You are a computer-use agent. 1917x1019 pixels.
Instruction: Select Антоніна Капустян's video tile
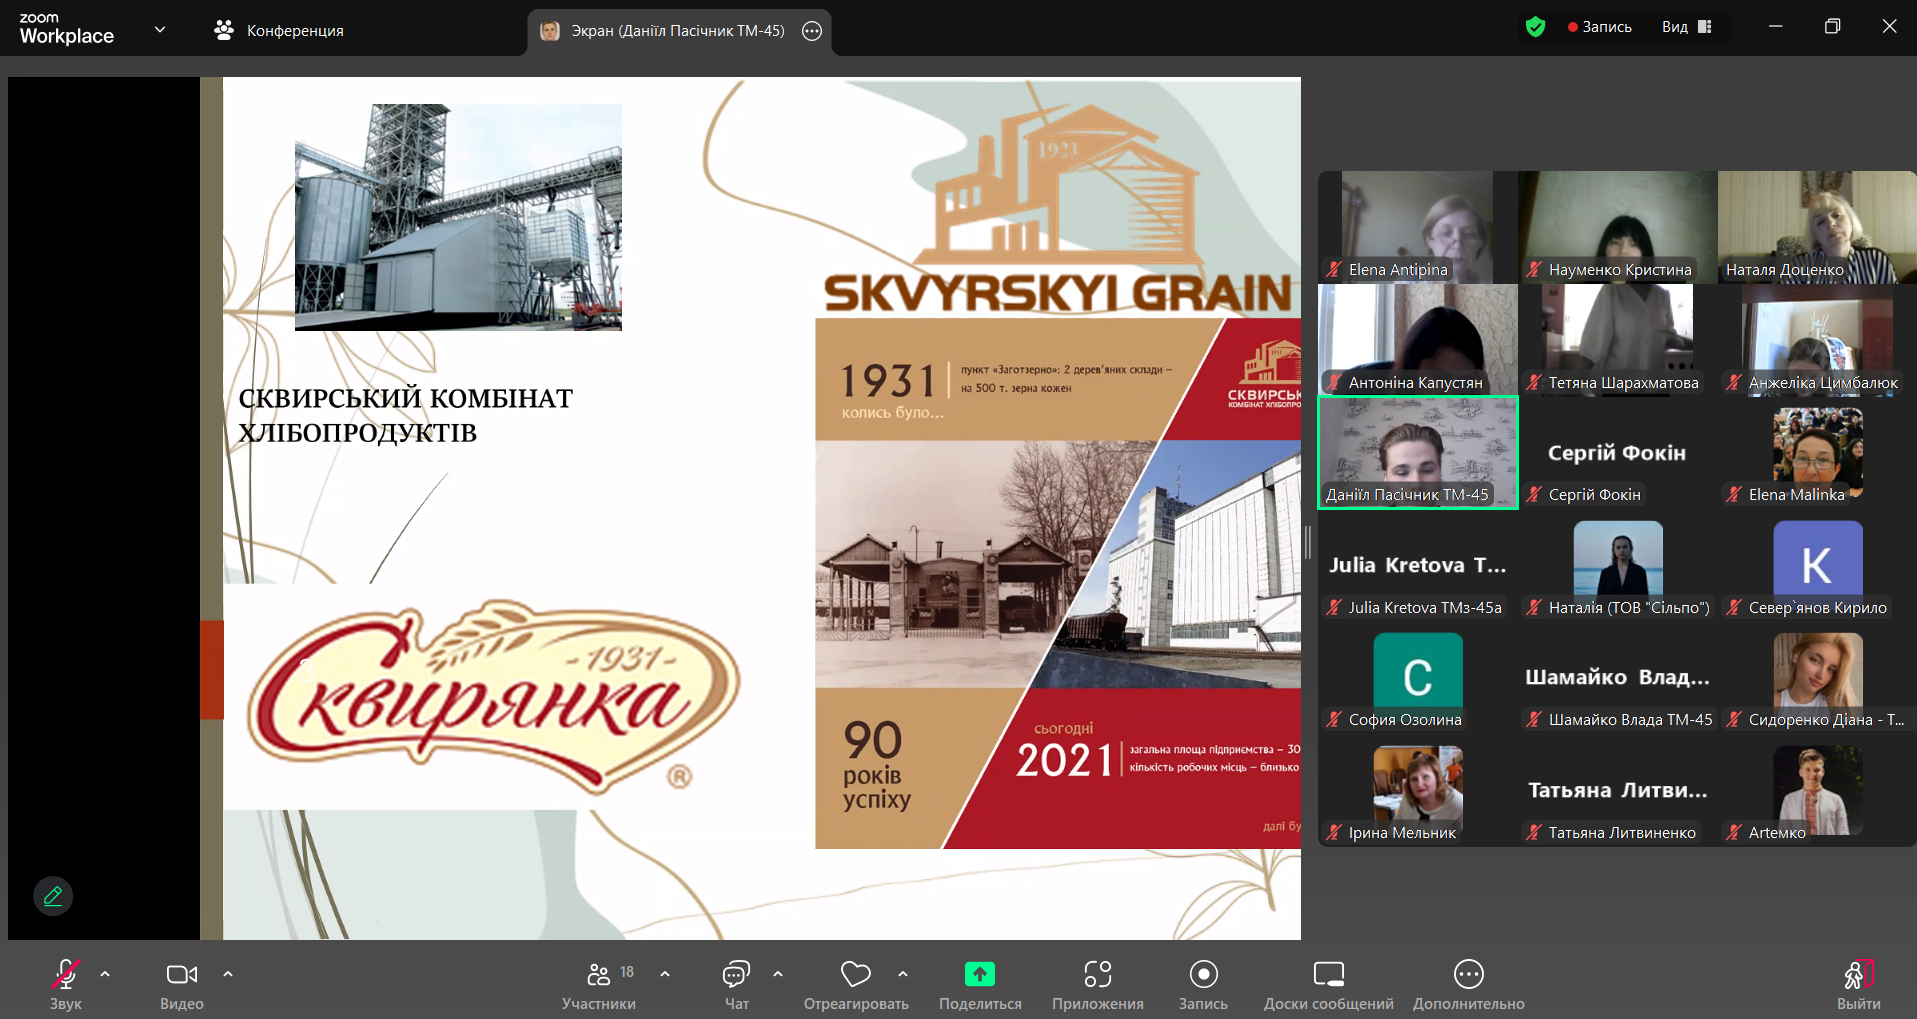[1417, 340]
